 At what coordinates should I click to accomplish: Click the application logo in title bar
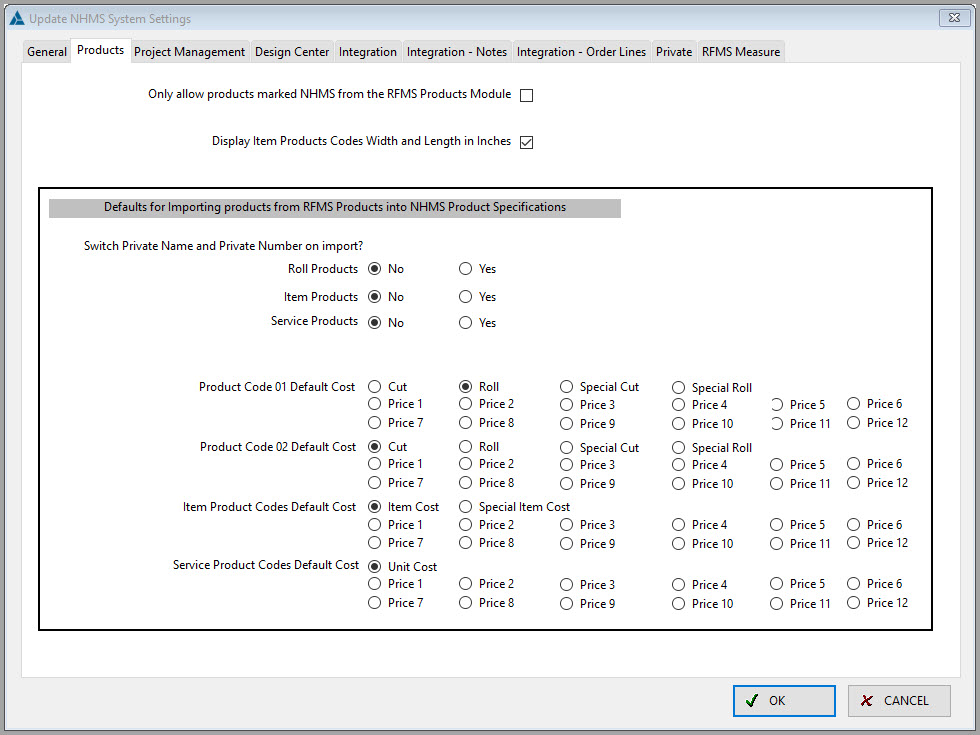click(17, 18)
